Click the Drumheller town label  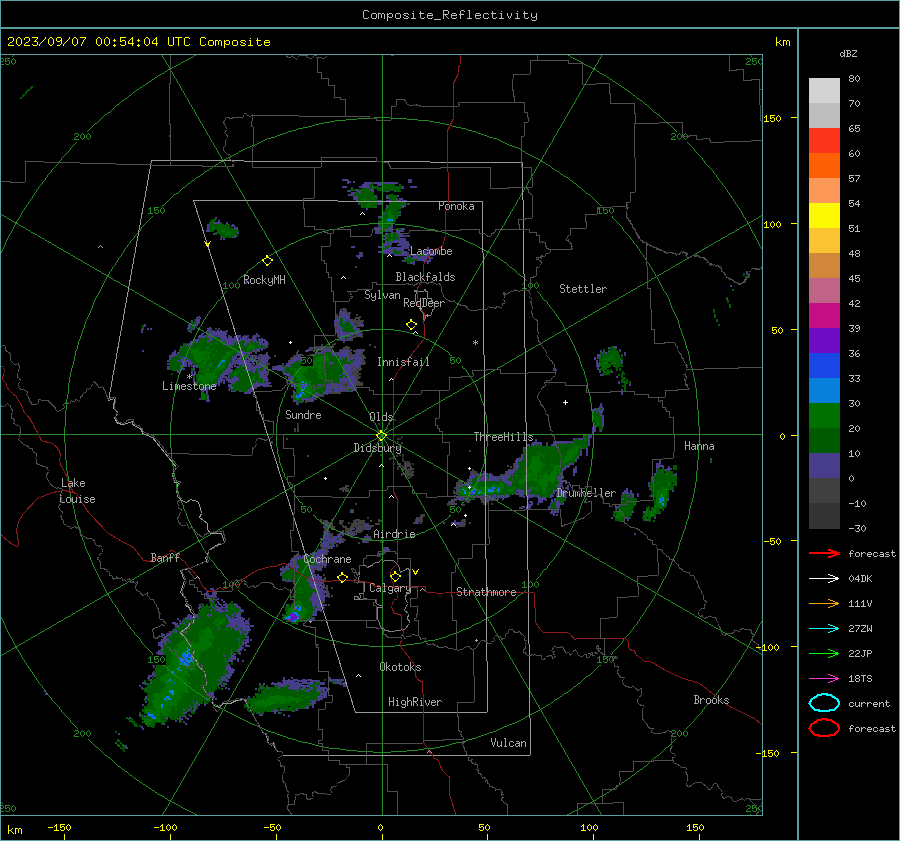point(586,493)
